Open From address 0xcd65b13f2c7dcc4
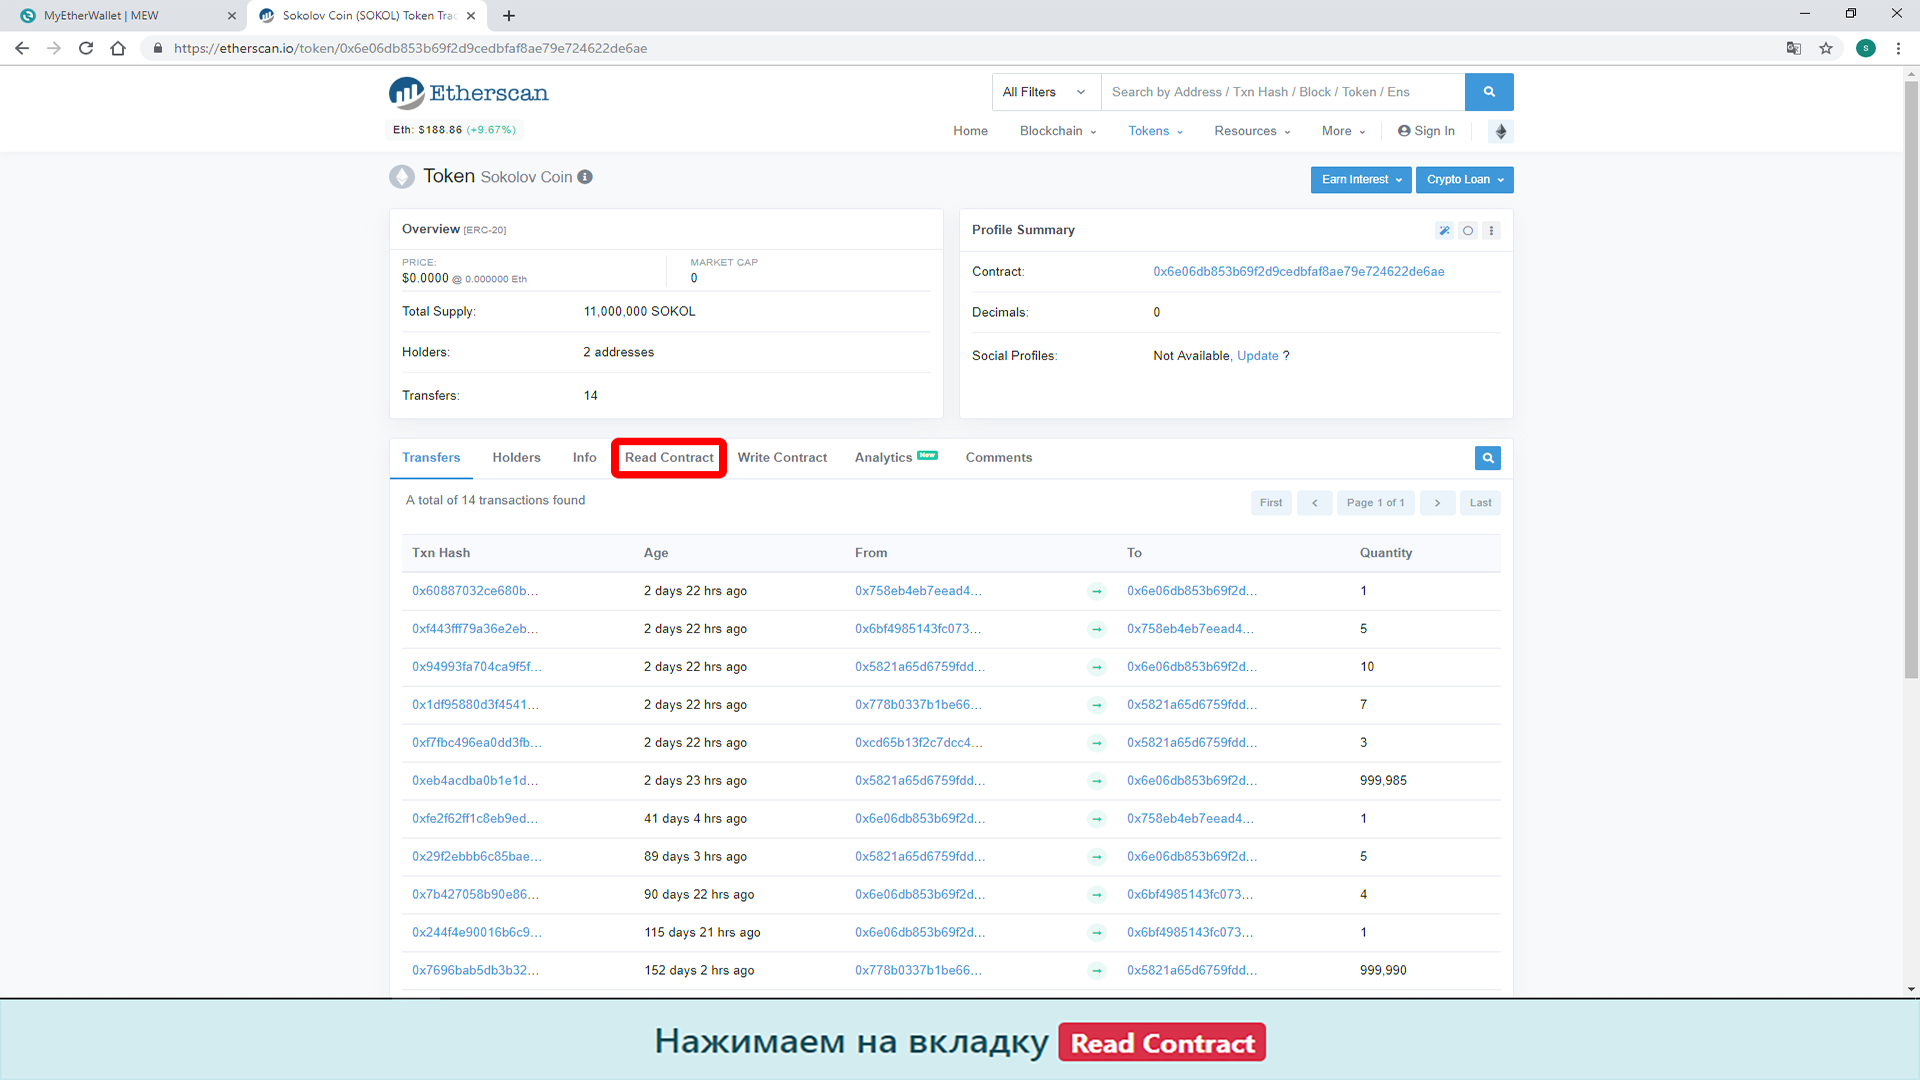Image resolution: width=1920 pixels, height=1080 pixels. (918, 743)
